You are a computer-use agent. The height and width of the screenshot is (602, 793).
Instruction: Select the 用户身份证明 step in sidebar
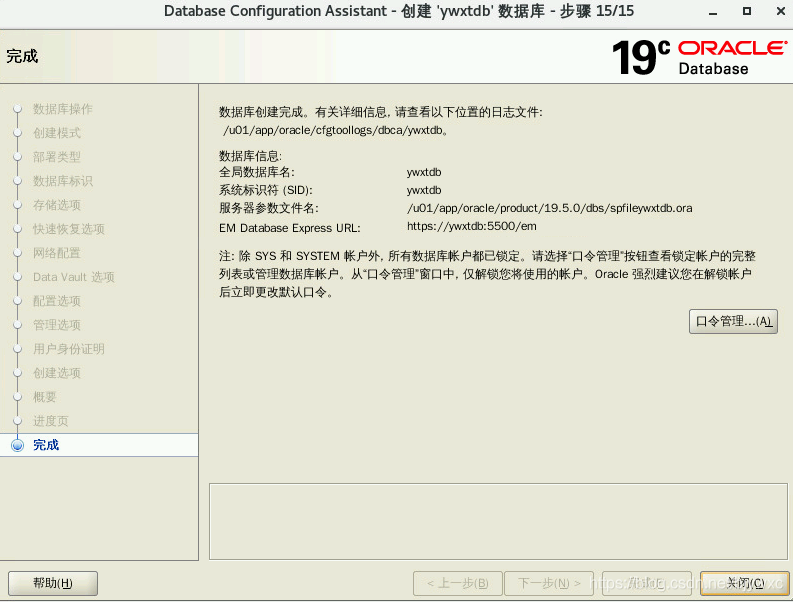pyautogui.click(x=69, y=349)
